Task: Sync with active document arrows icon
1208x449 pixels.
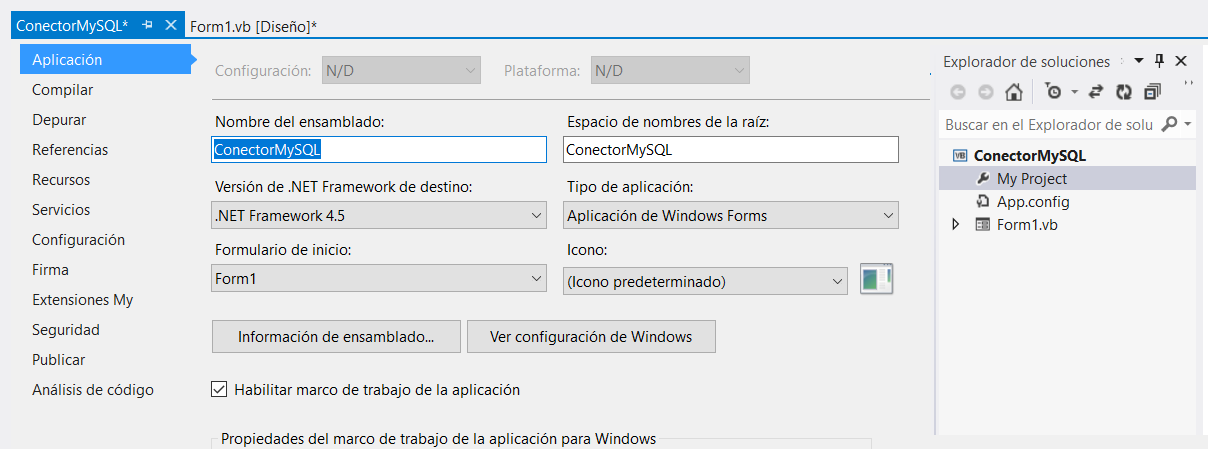Action: 1095,92
